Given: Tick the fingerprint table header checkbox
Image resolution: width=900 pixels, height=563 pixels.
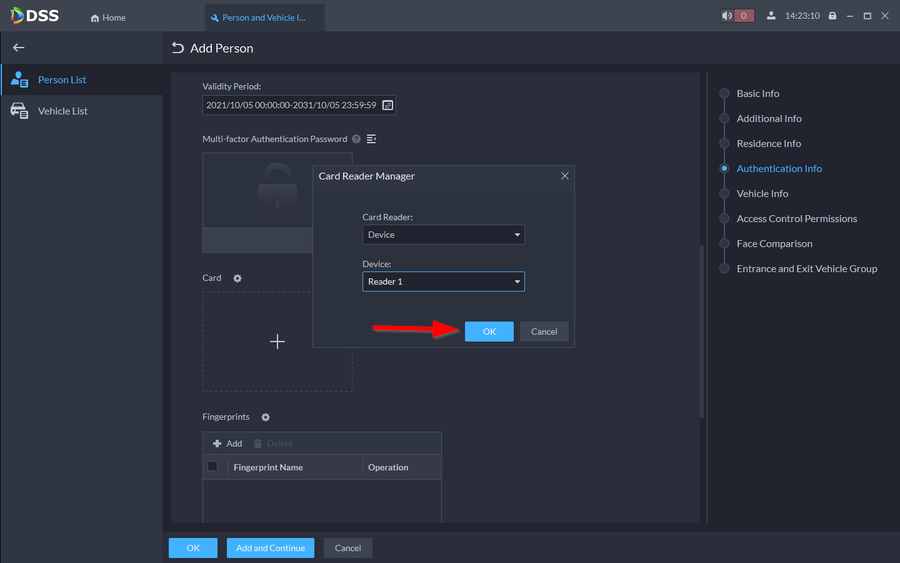Looking at the screenshot, I should tap(212, 467).
